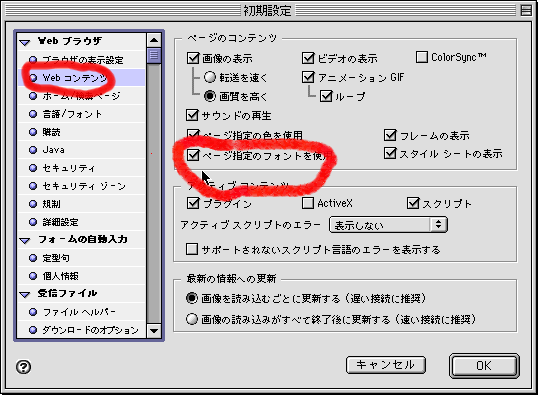Select 詳細設定 in the sidebar

pos(81,222)
